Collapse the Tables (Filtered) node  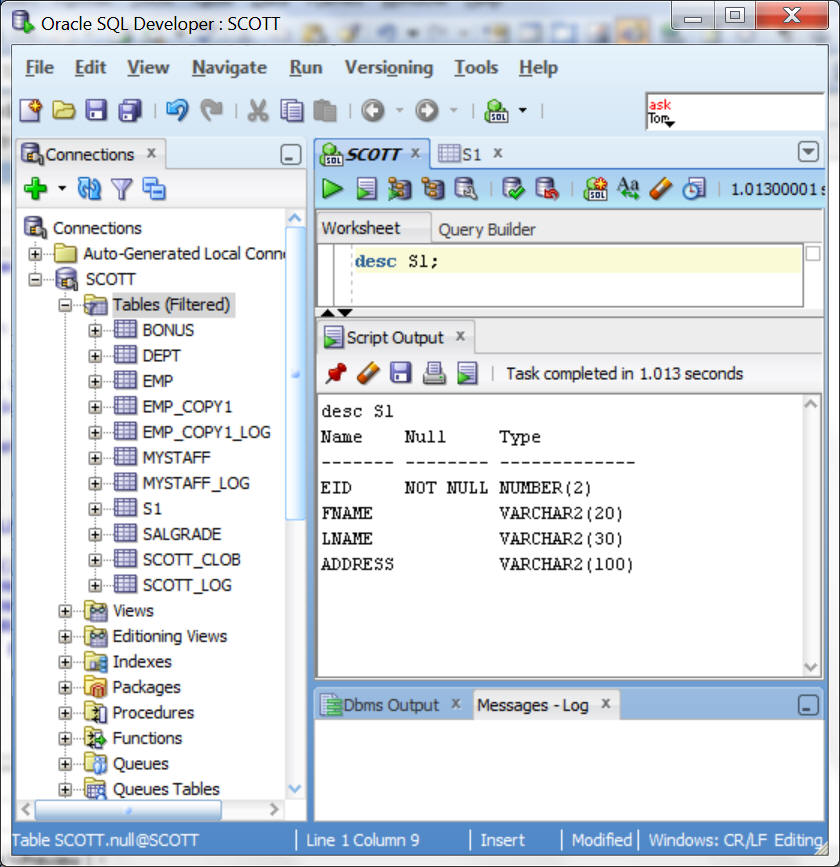pyautogui.click(x=65, y=305)
